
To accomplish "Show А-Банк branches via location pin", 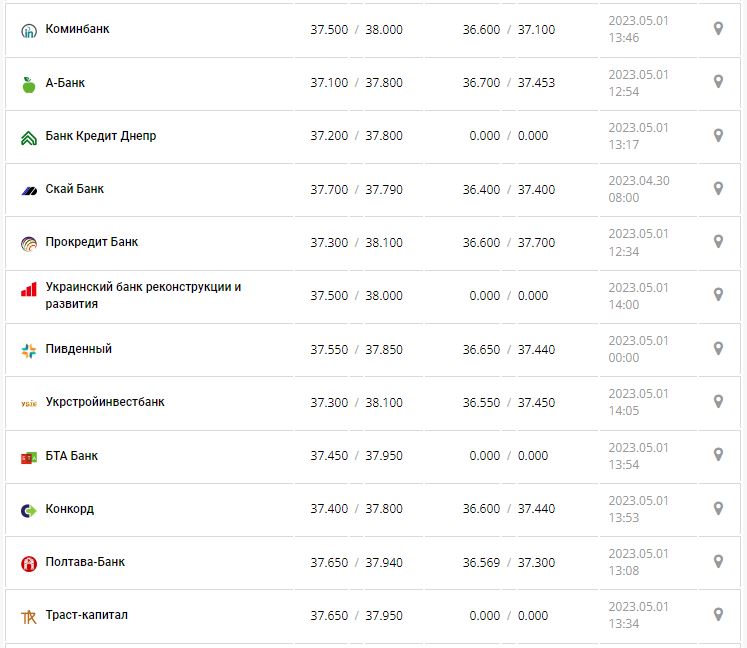I will [718, 82].
